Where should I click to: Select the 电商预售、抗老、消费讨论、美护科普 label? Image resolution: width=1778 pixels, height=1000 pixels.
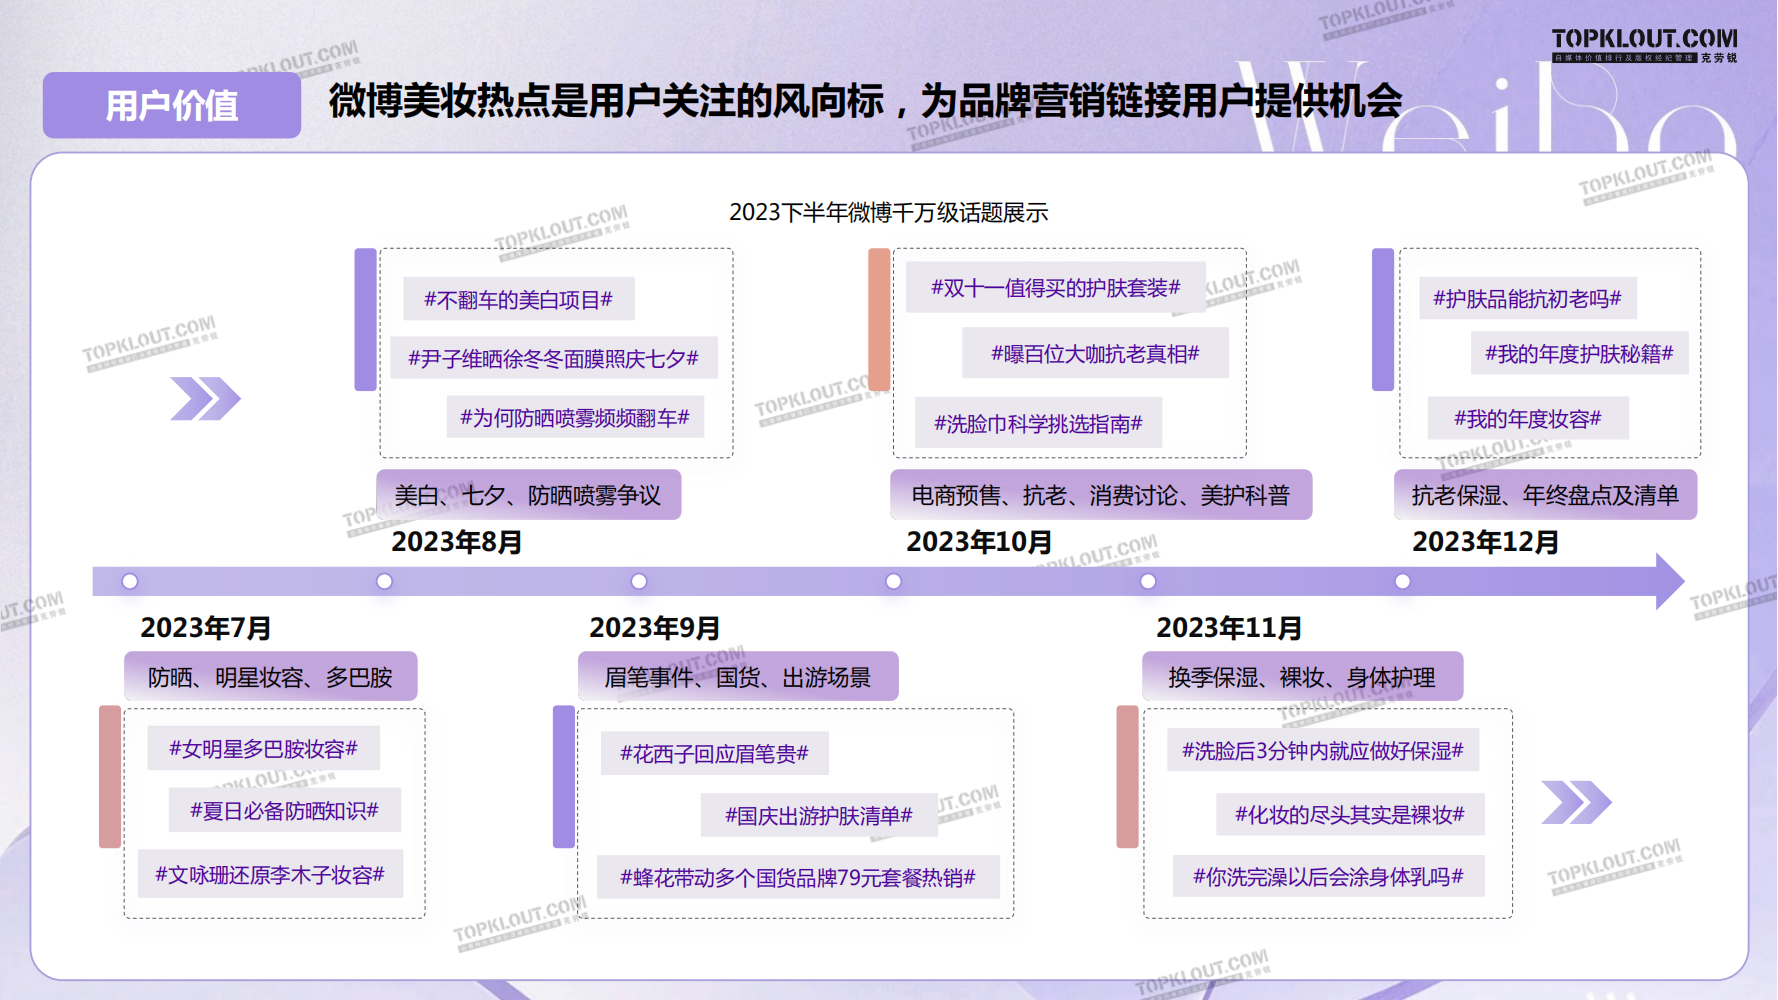1100,495
